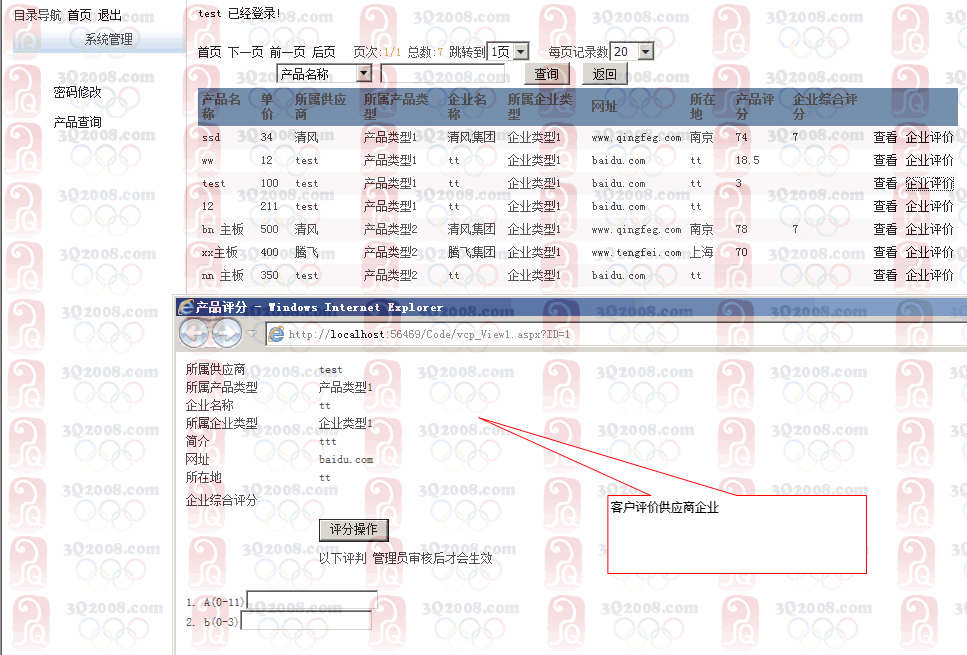967x655 pixels.
Task: Click the IE logo in the title bar
Action: (185, 307)
